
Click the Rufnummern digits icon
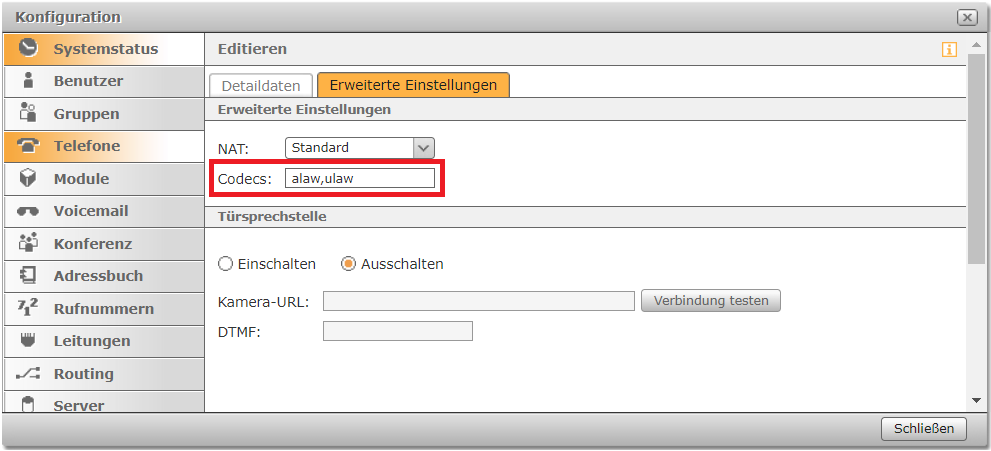click(x=28, y=308)
